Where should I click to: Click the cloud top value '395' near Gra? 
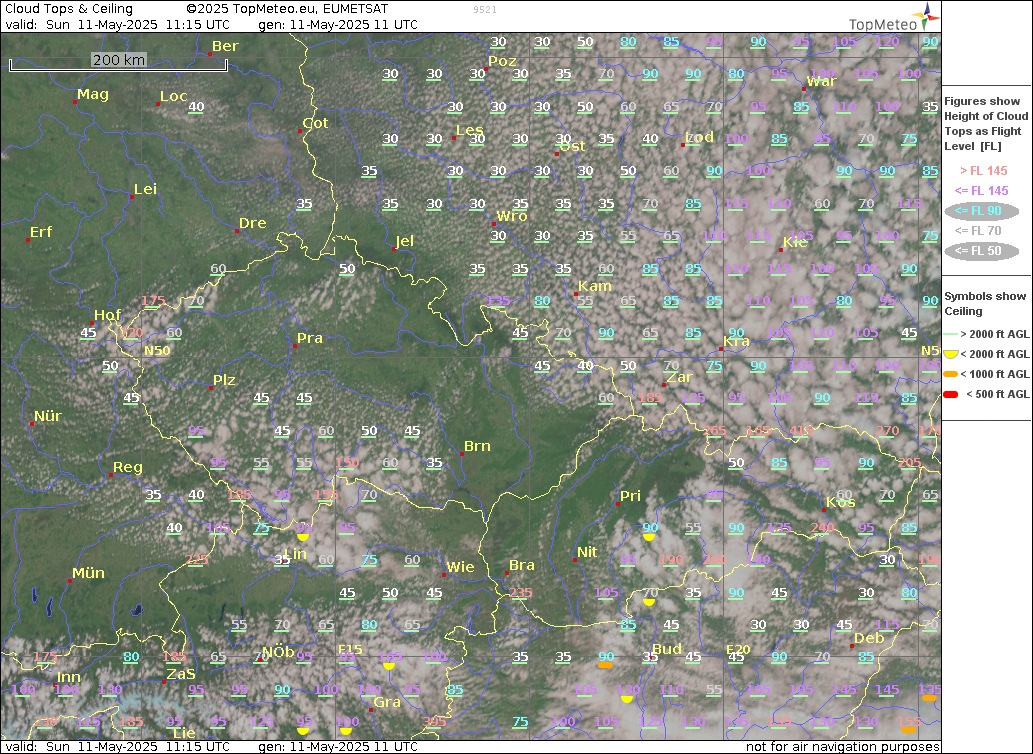point(434,722)
